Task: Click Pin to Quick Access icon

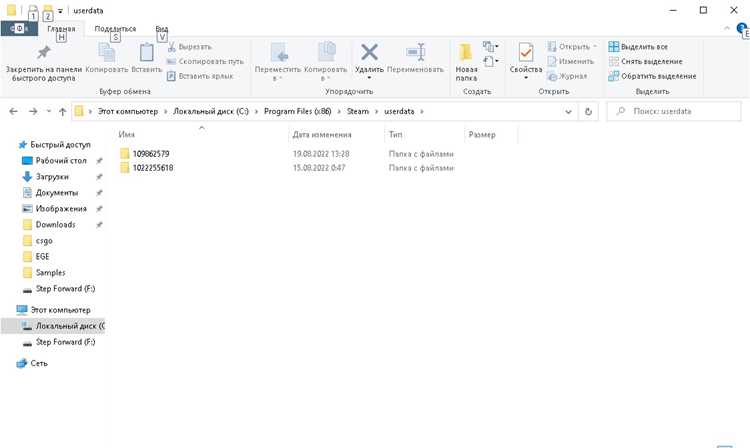Action: point(44,52)
